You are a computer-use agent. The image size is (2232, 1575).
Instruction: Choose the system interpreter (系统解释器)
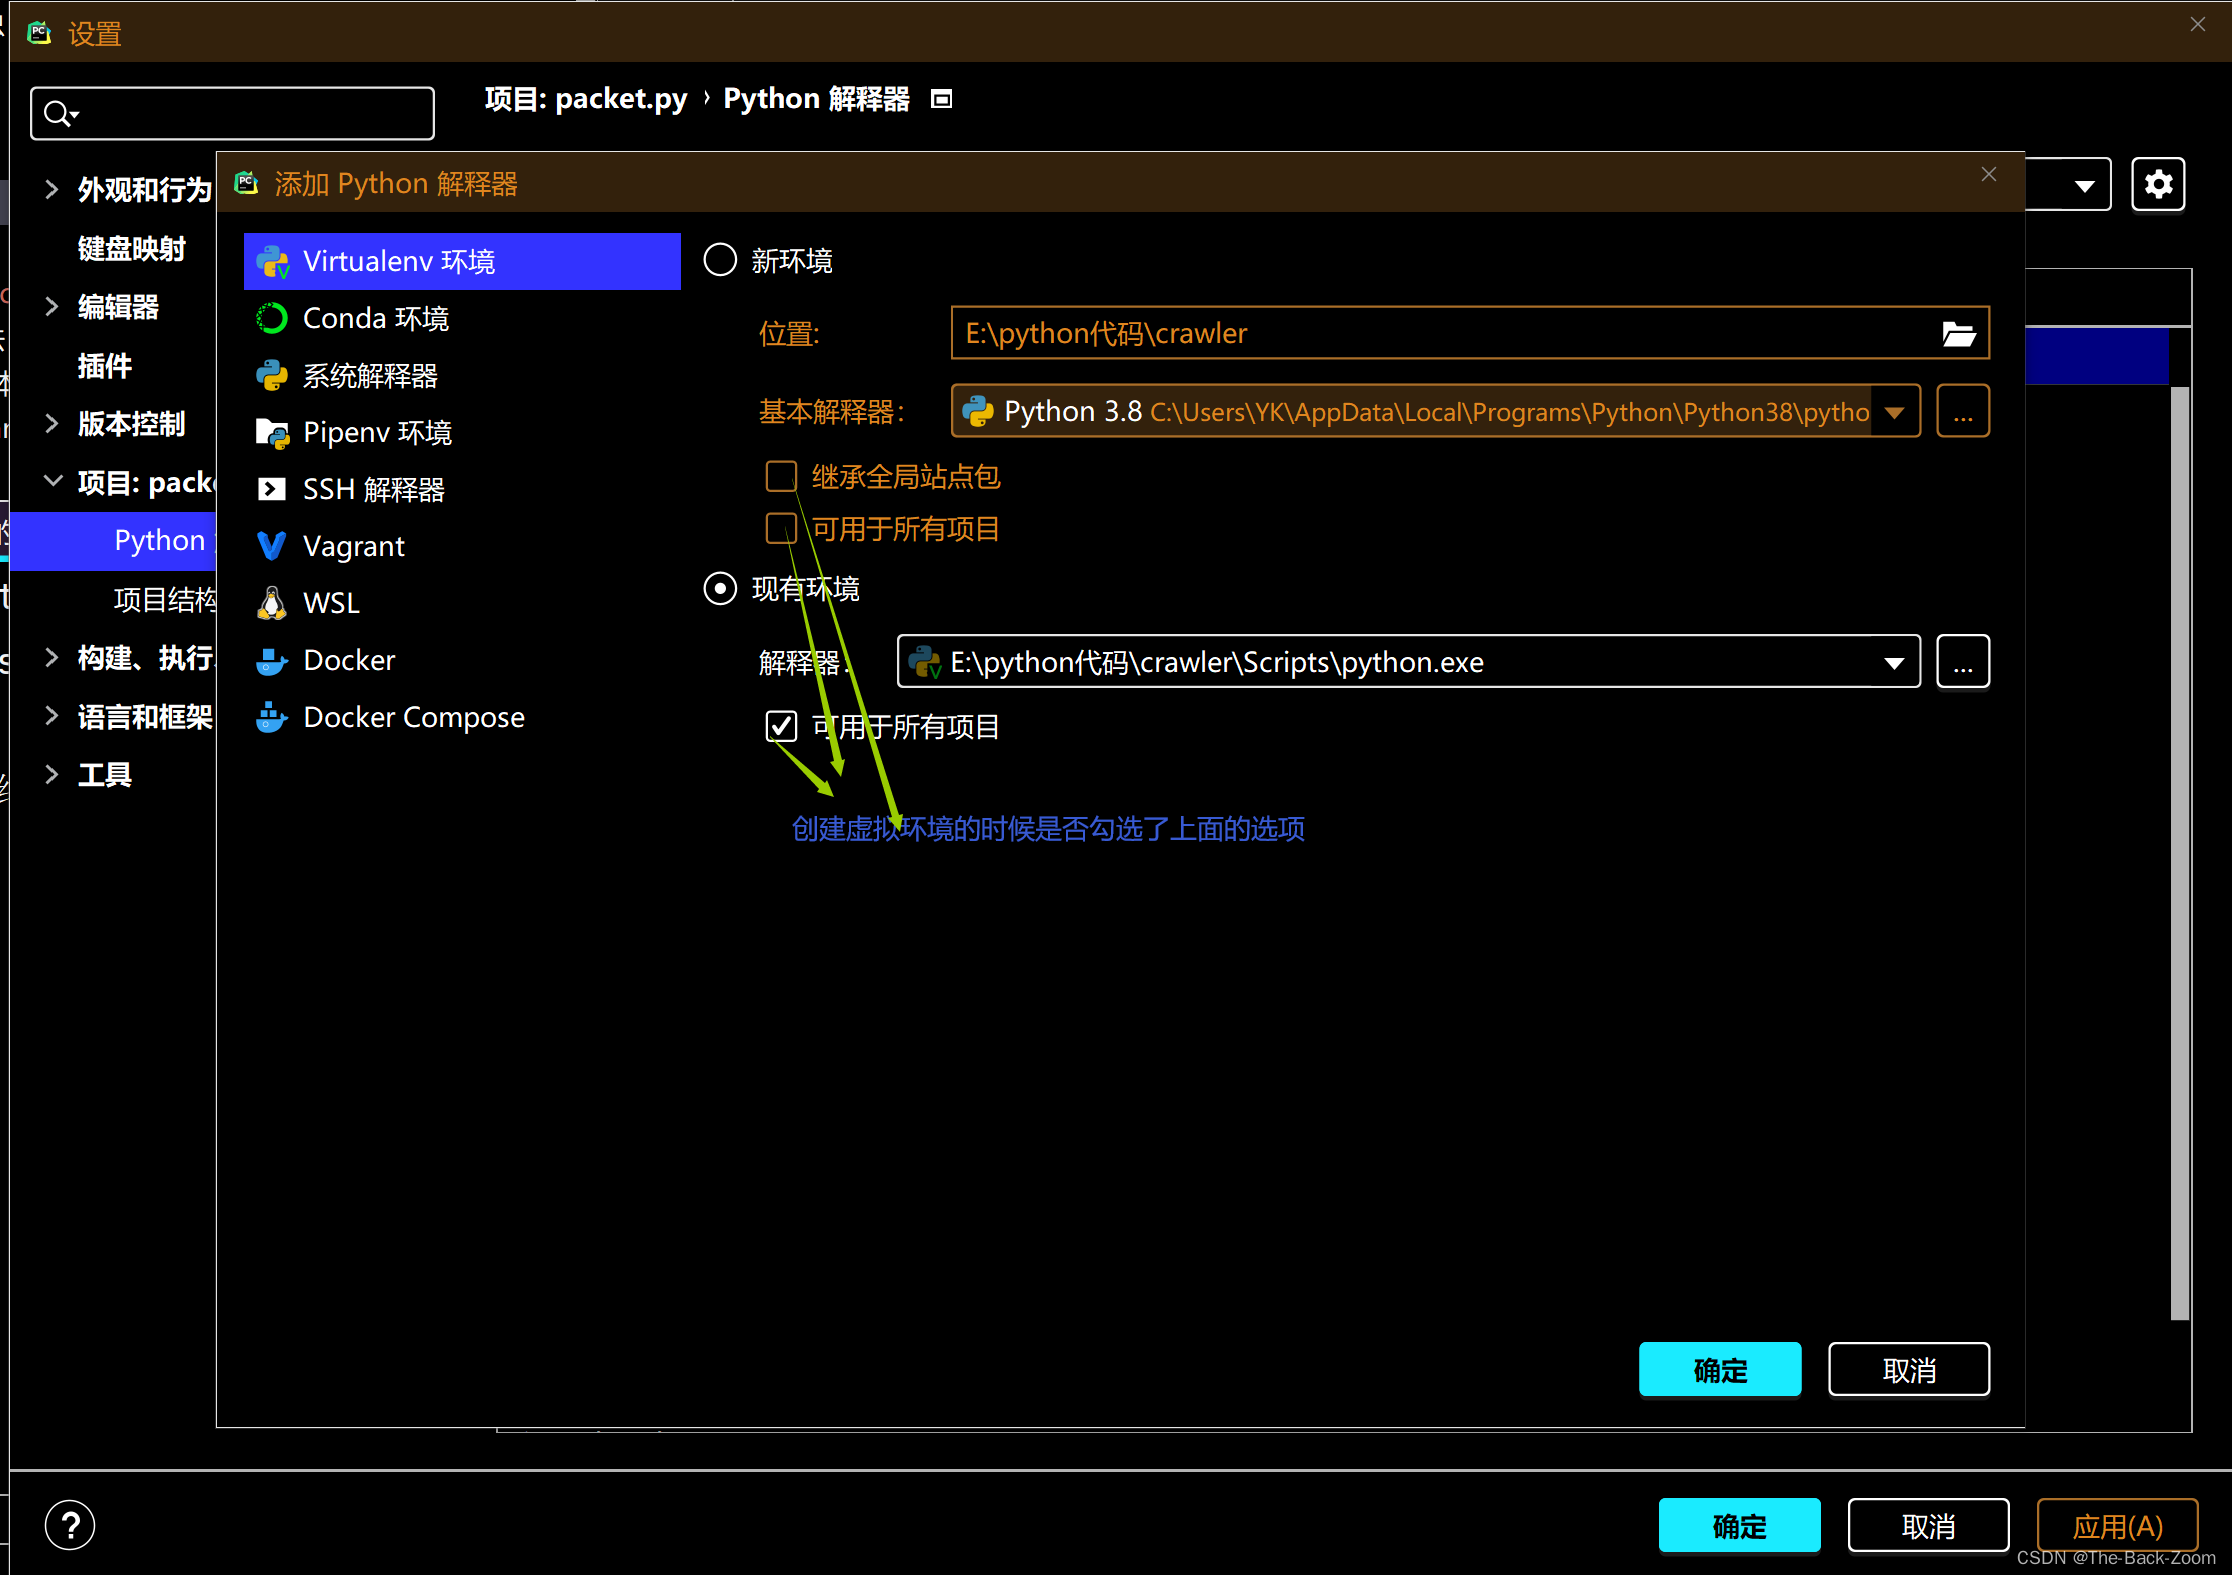pos(462,375)
